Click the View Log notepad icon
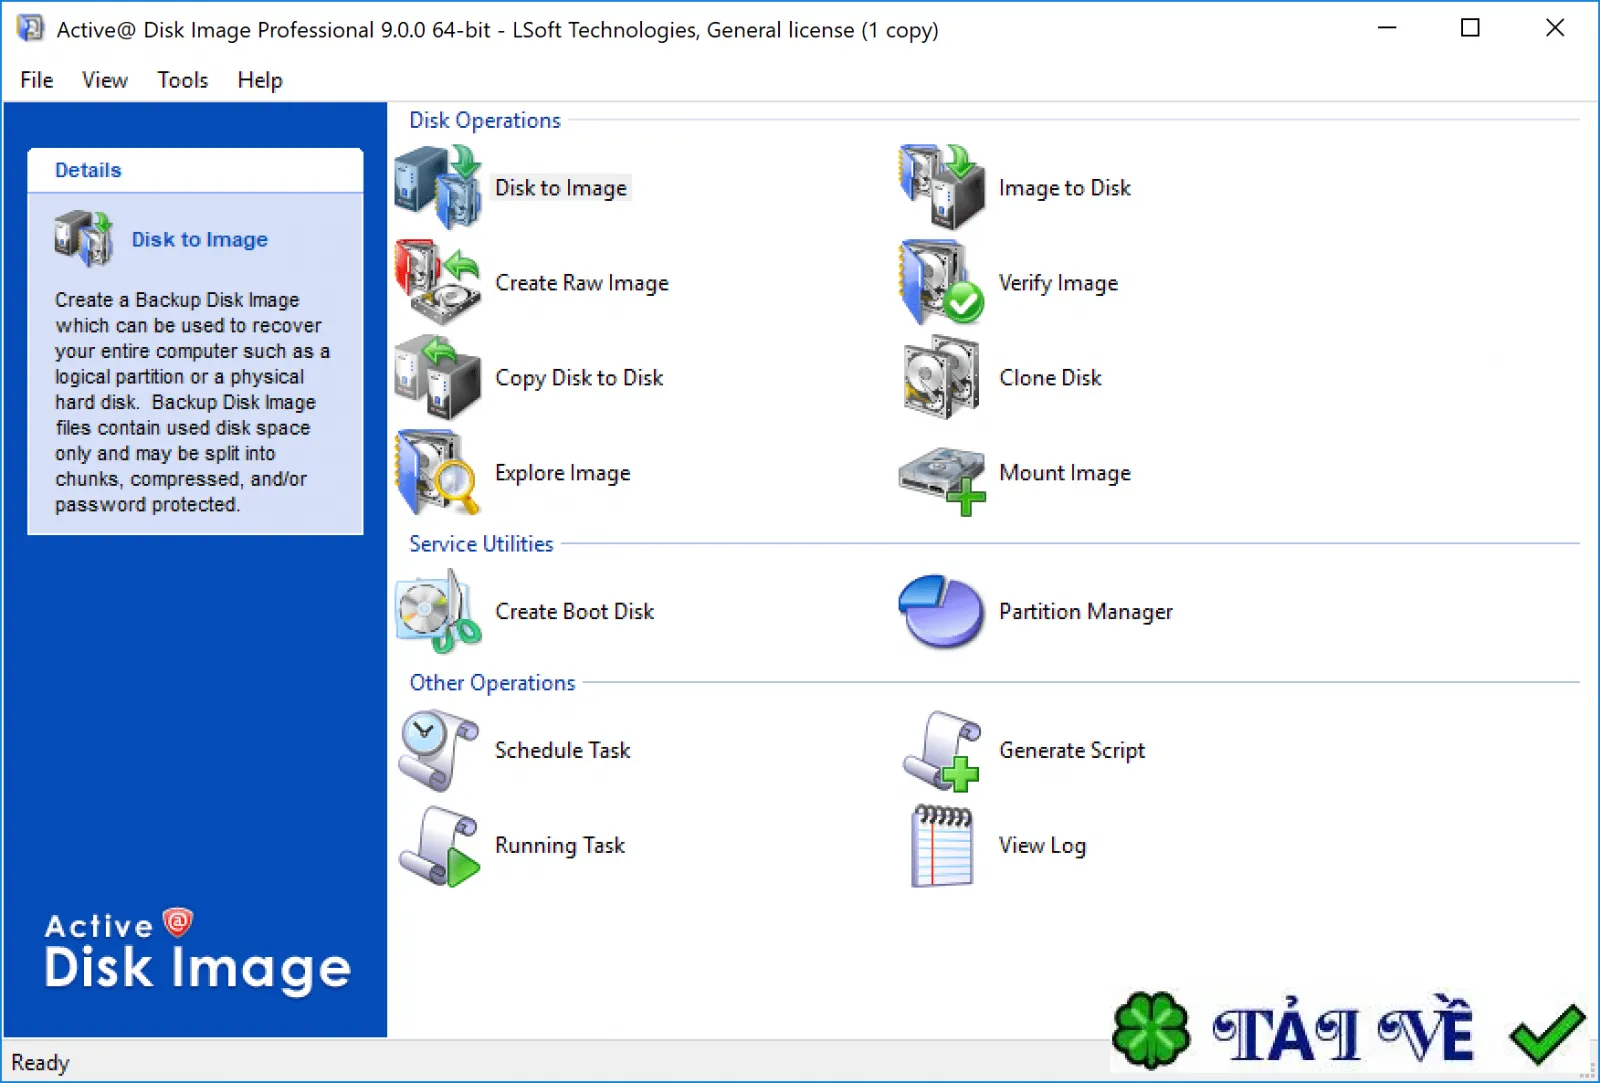This screenshot has height=1083, width=1600. click(x=942, y=846)
